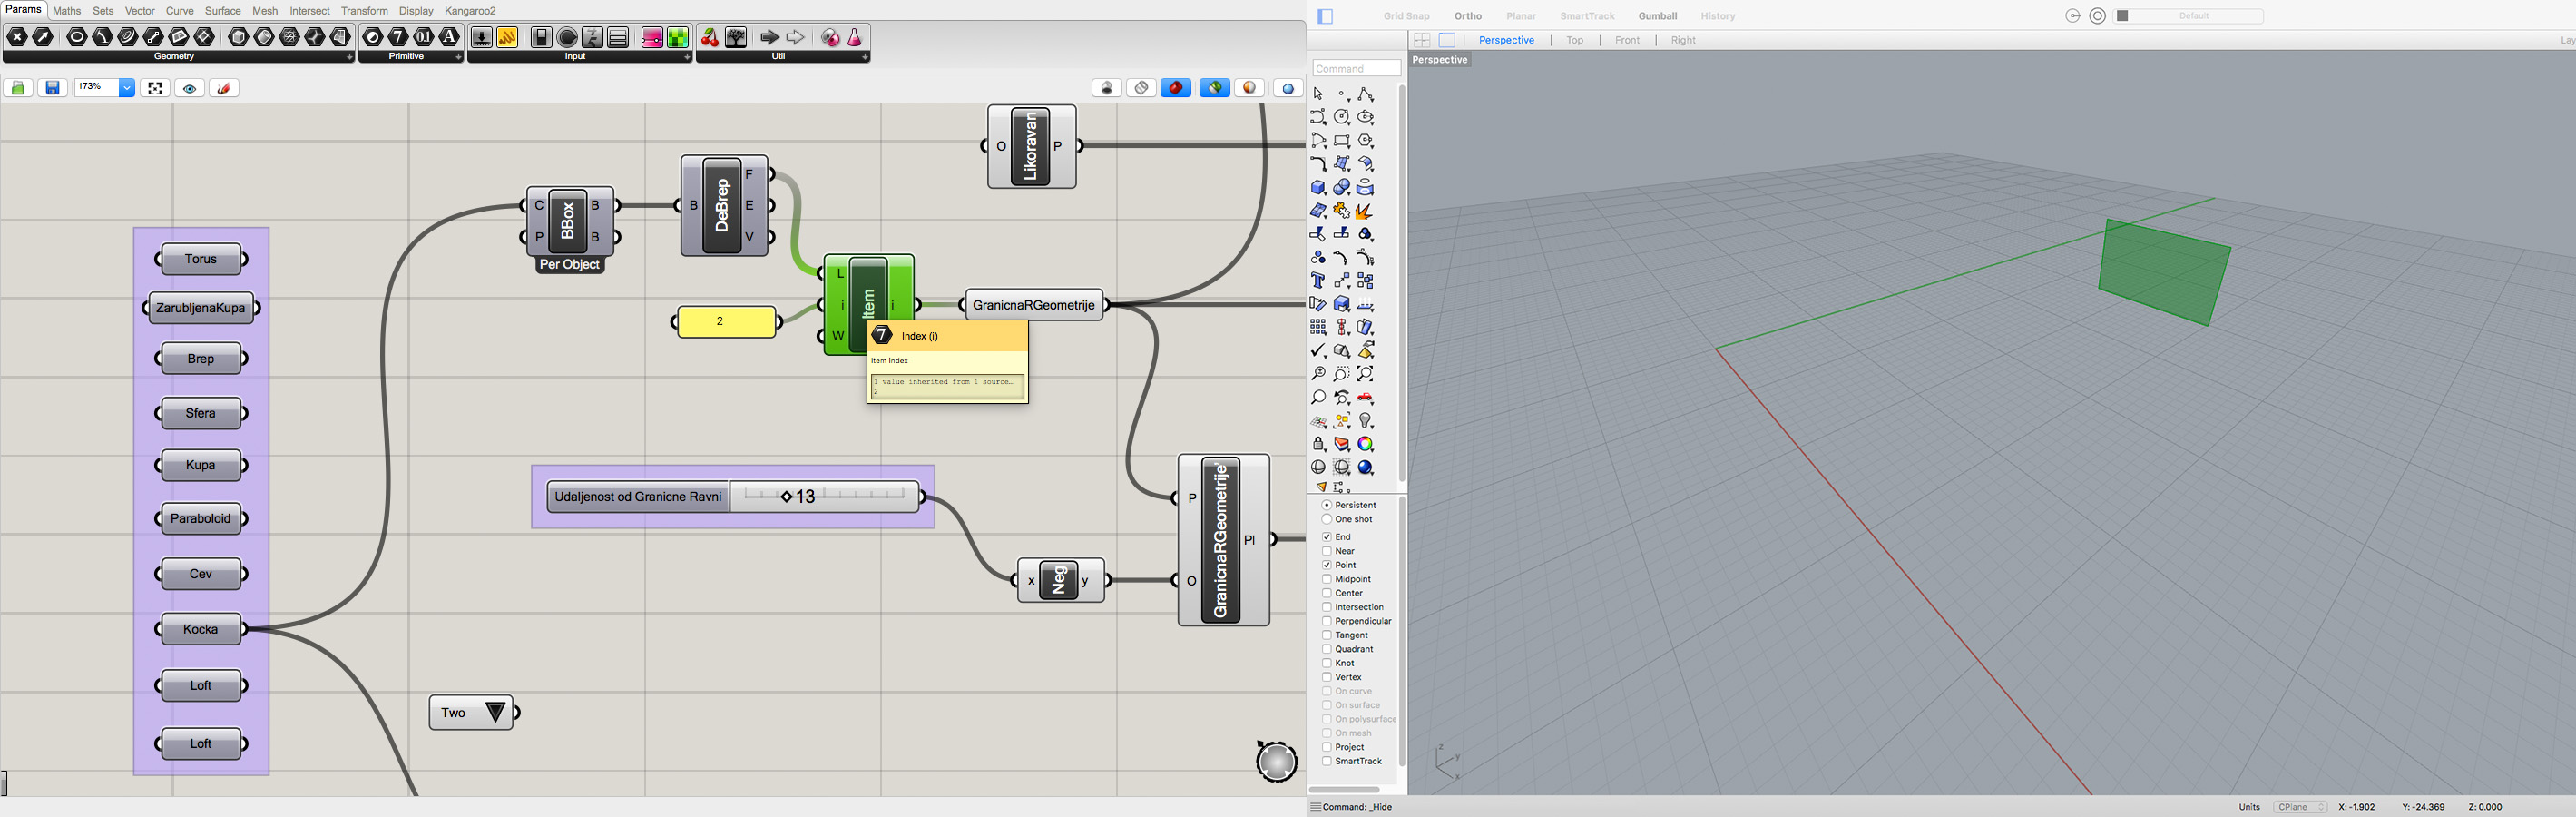Enable the Near object snap checkbox
This screenshot has width=2576, height=817.
(x=1327, y=551)
